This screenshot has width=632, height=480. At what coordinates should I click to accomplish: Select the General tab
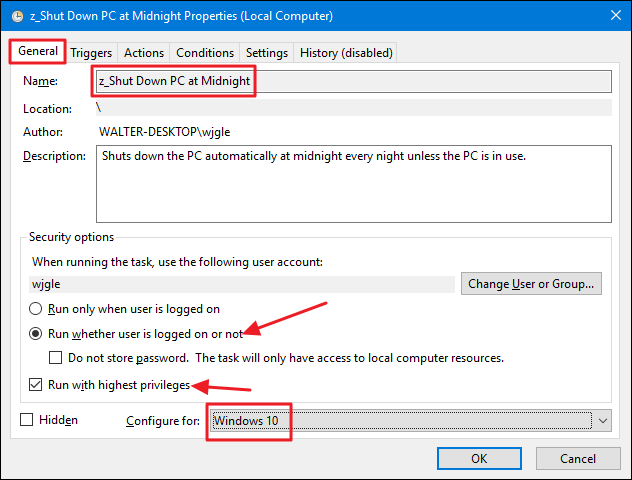pos(39,51)
